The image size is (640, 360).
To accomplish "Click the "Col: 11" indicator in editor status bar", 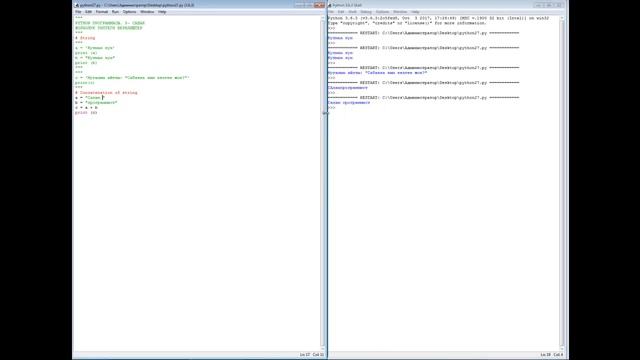I will coord(318,355).
